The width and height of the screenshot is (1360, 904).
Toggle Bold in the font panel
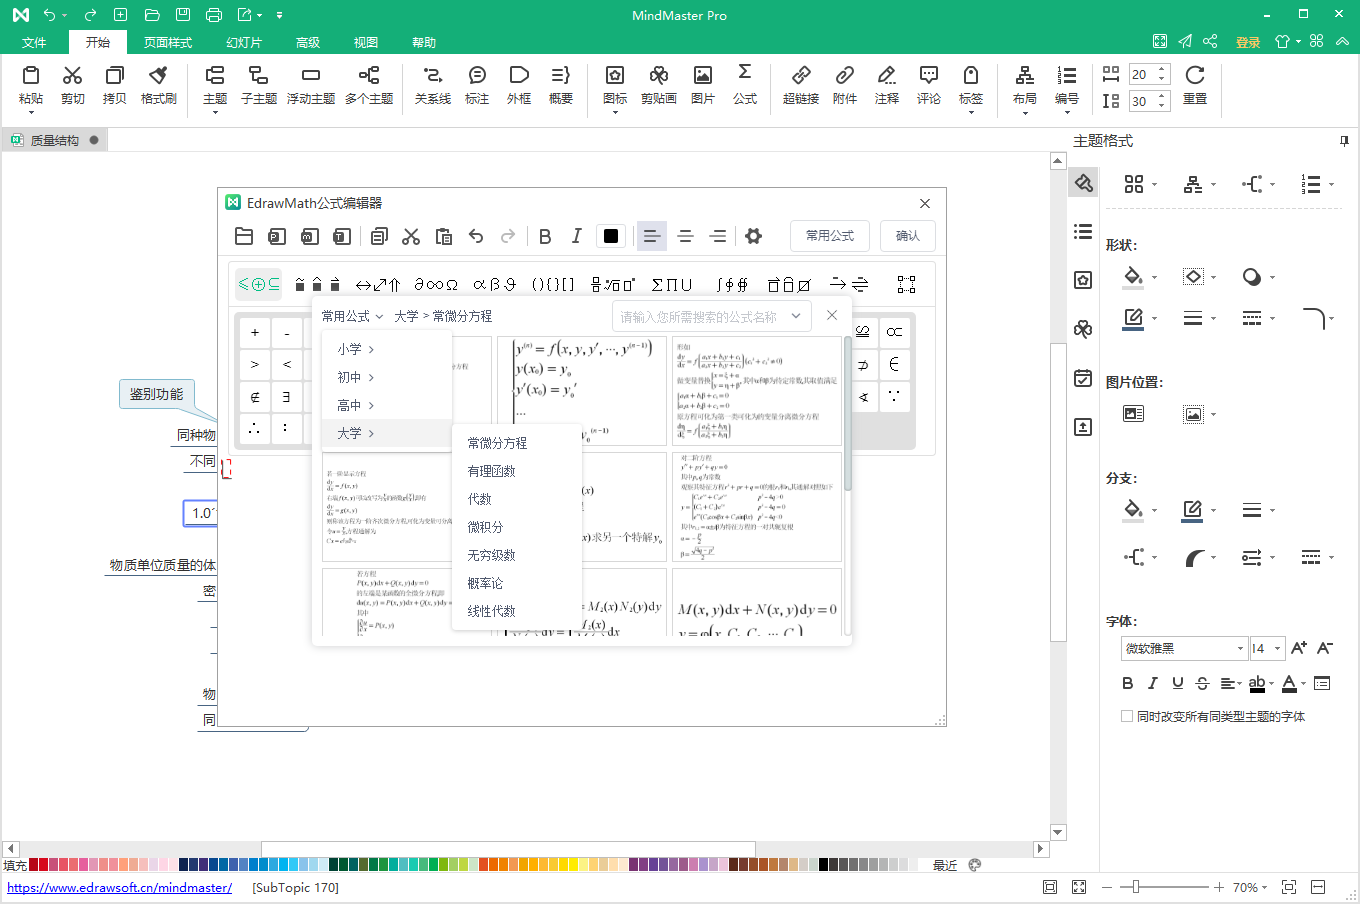point(1128,683)
